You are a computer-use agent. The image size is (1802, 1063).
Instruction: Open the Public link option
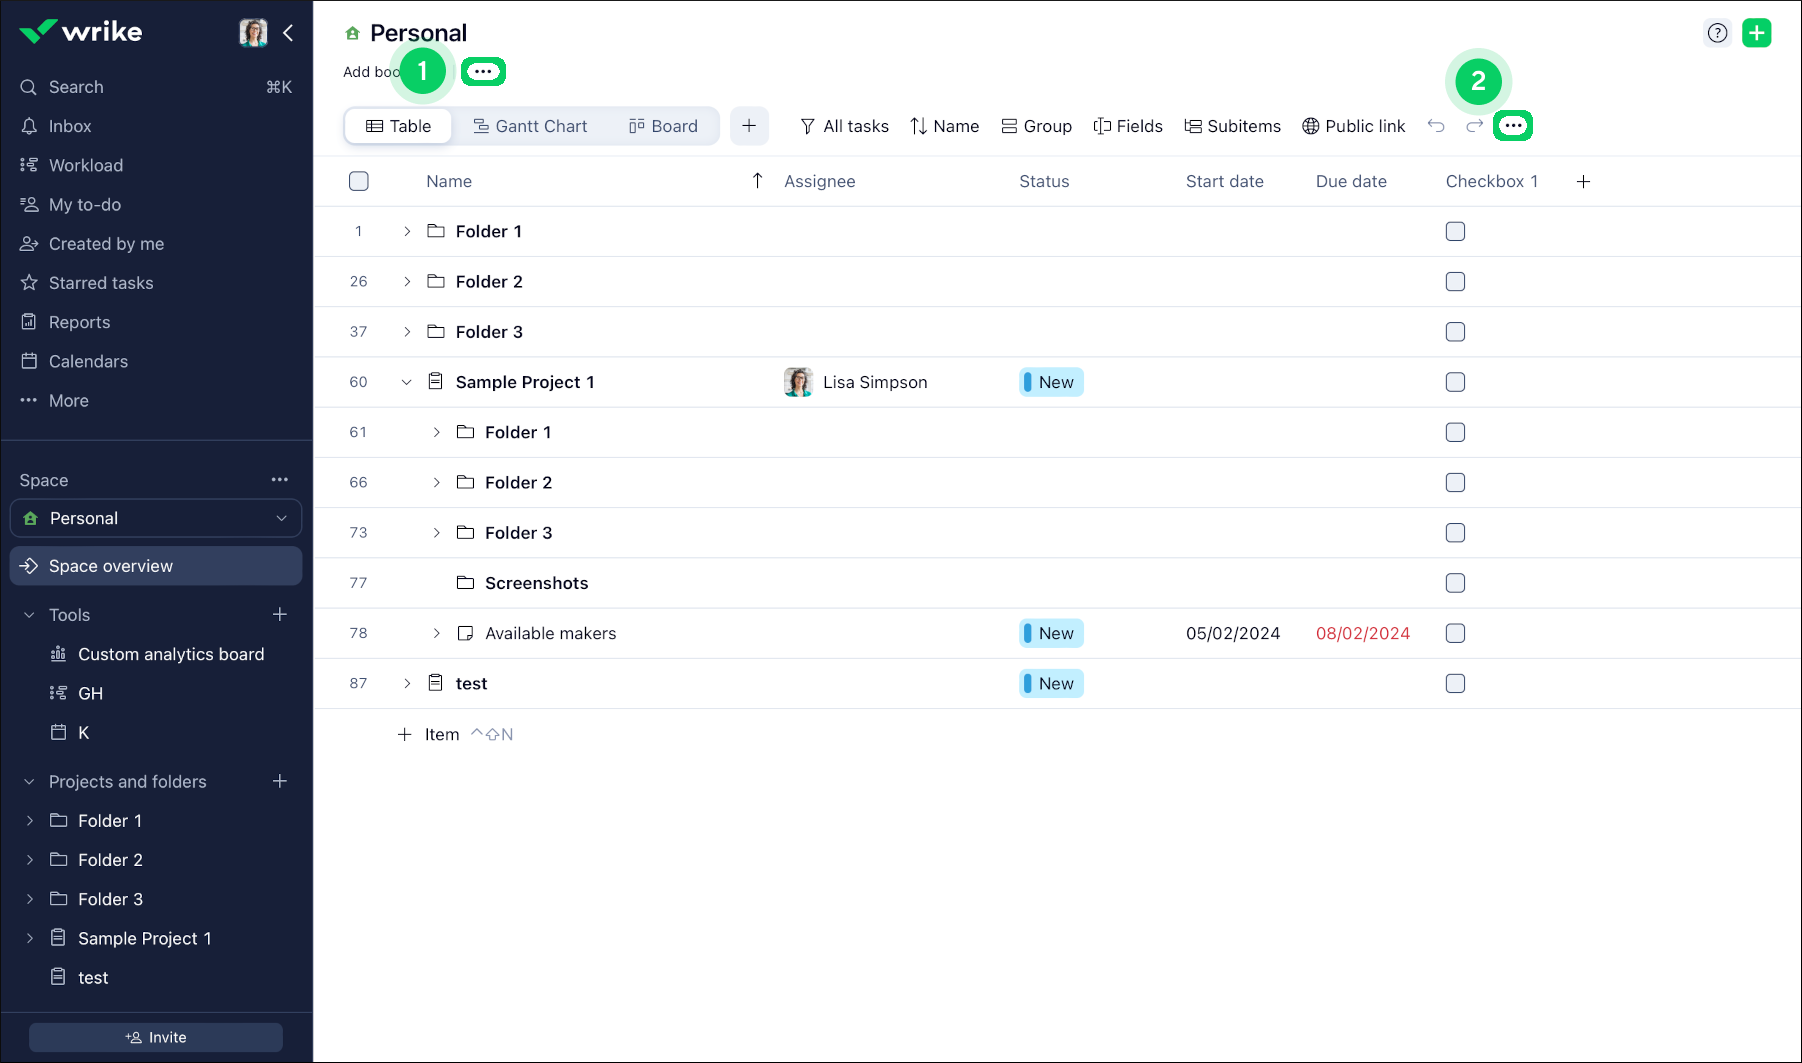tap(1354, 126)
